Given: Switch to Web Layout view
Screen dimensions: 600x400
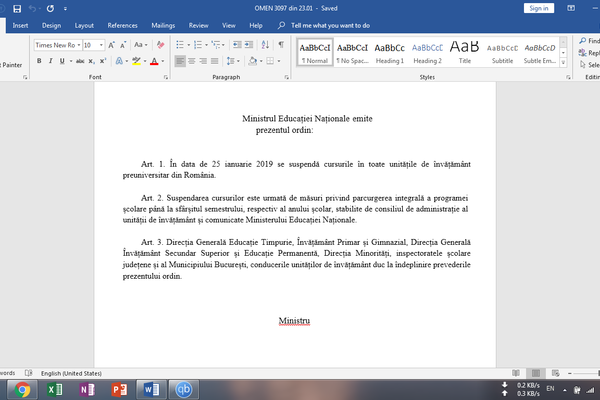Looking at the screenshot, I should click(x=556, y=373).
